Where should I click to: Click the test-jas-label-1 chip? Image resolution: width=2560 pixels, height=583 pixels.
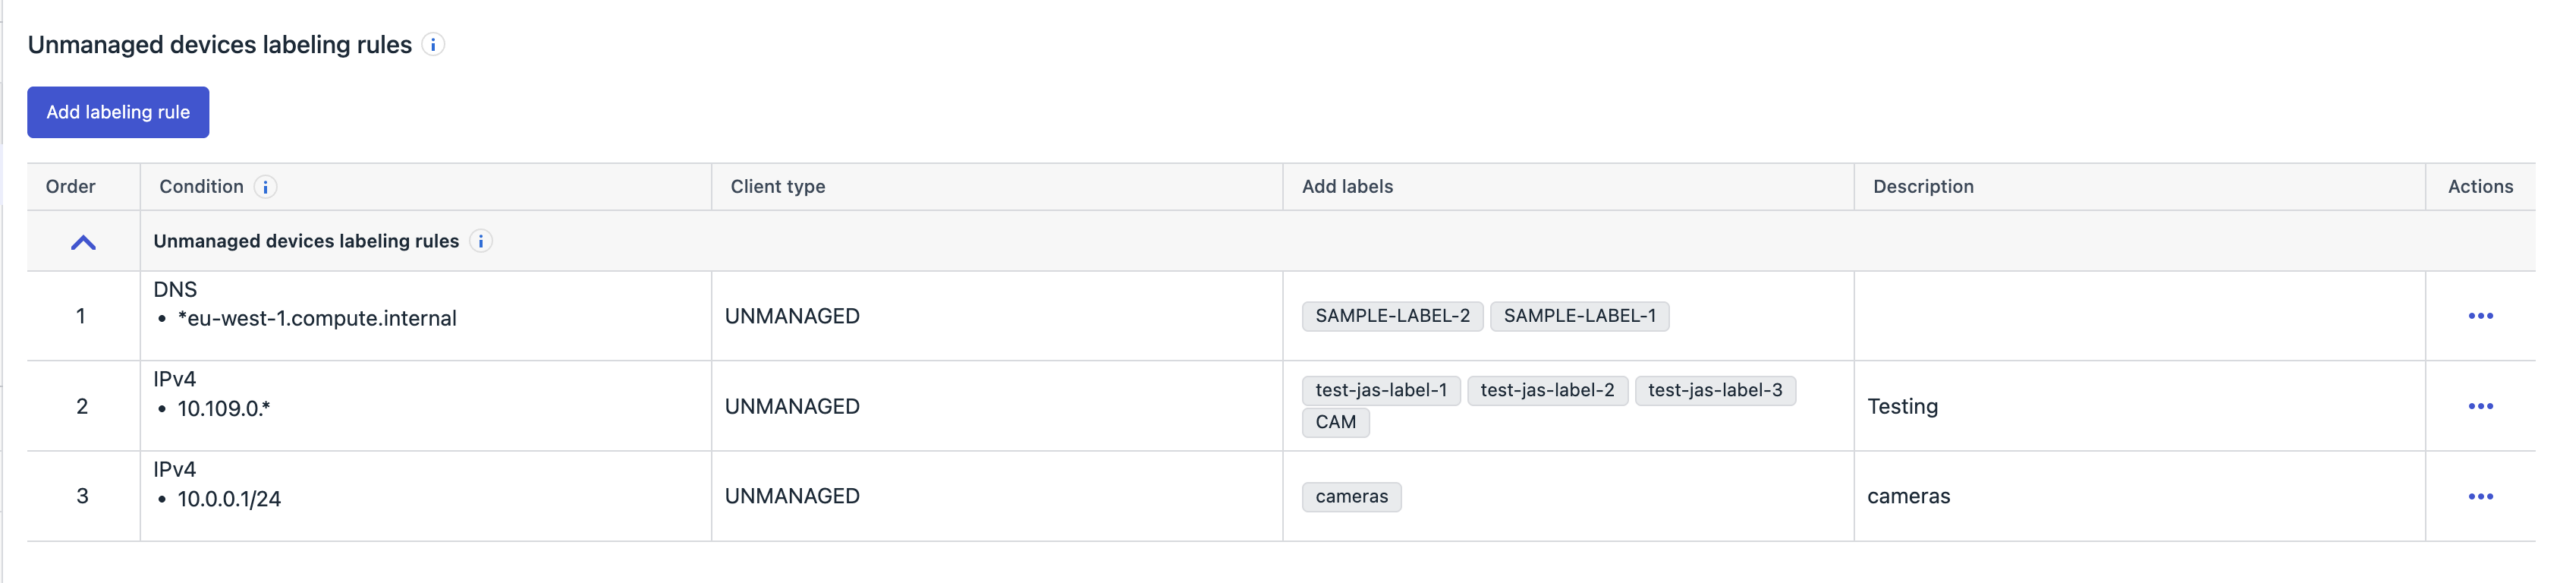click(1380, 390)
